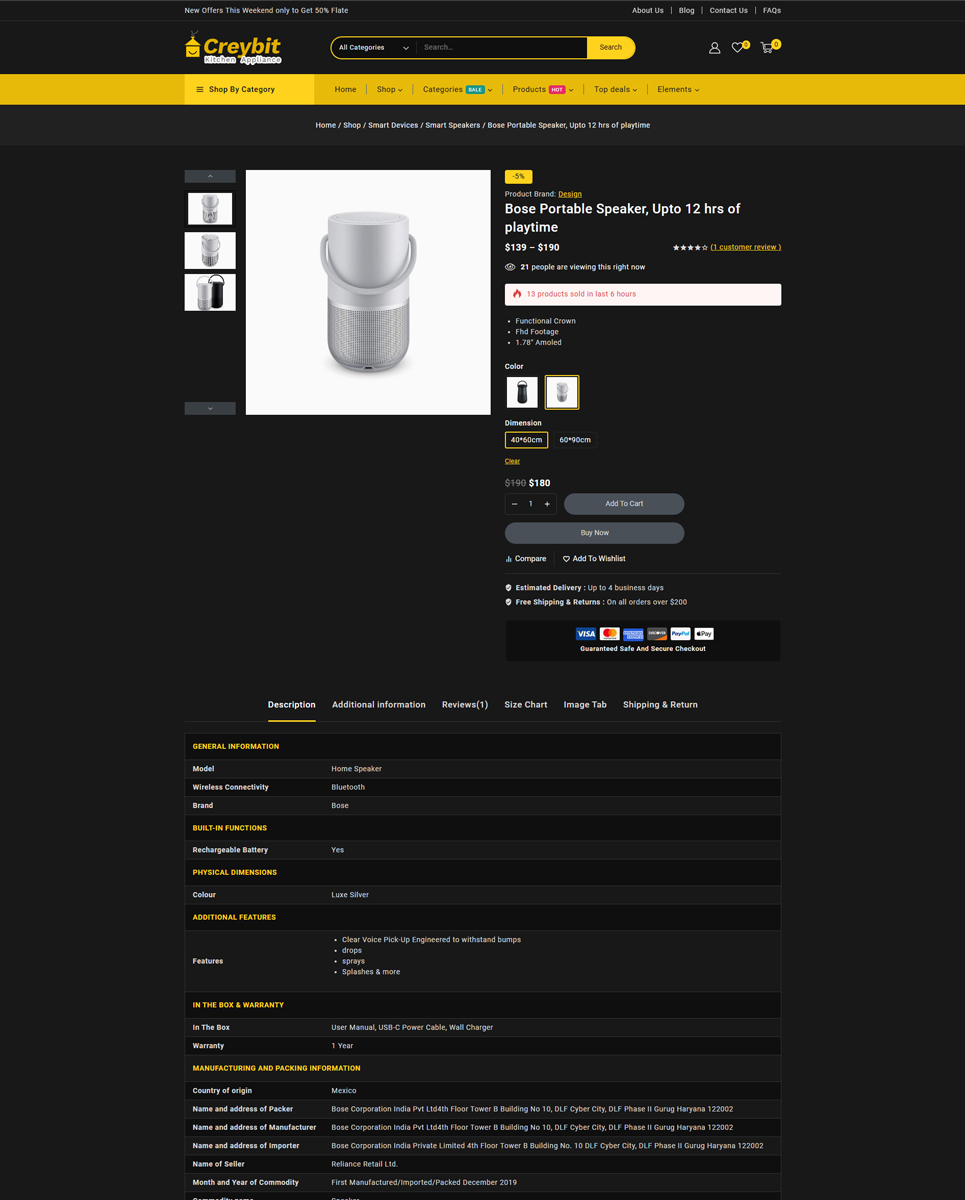Open the 1 customer review link
The image size is (965, 1200).
point(745,247)
